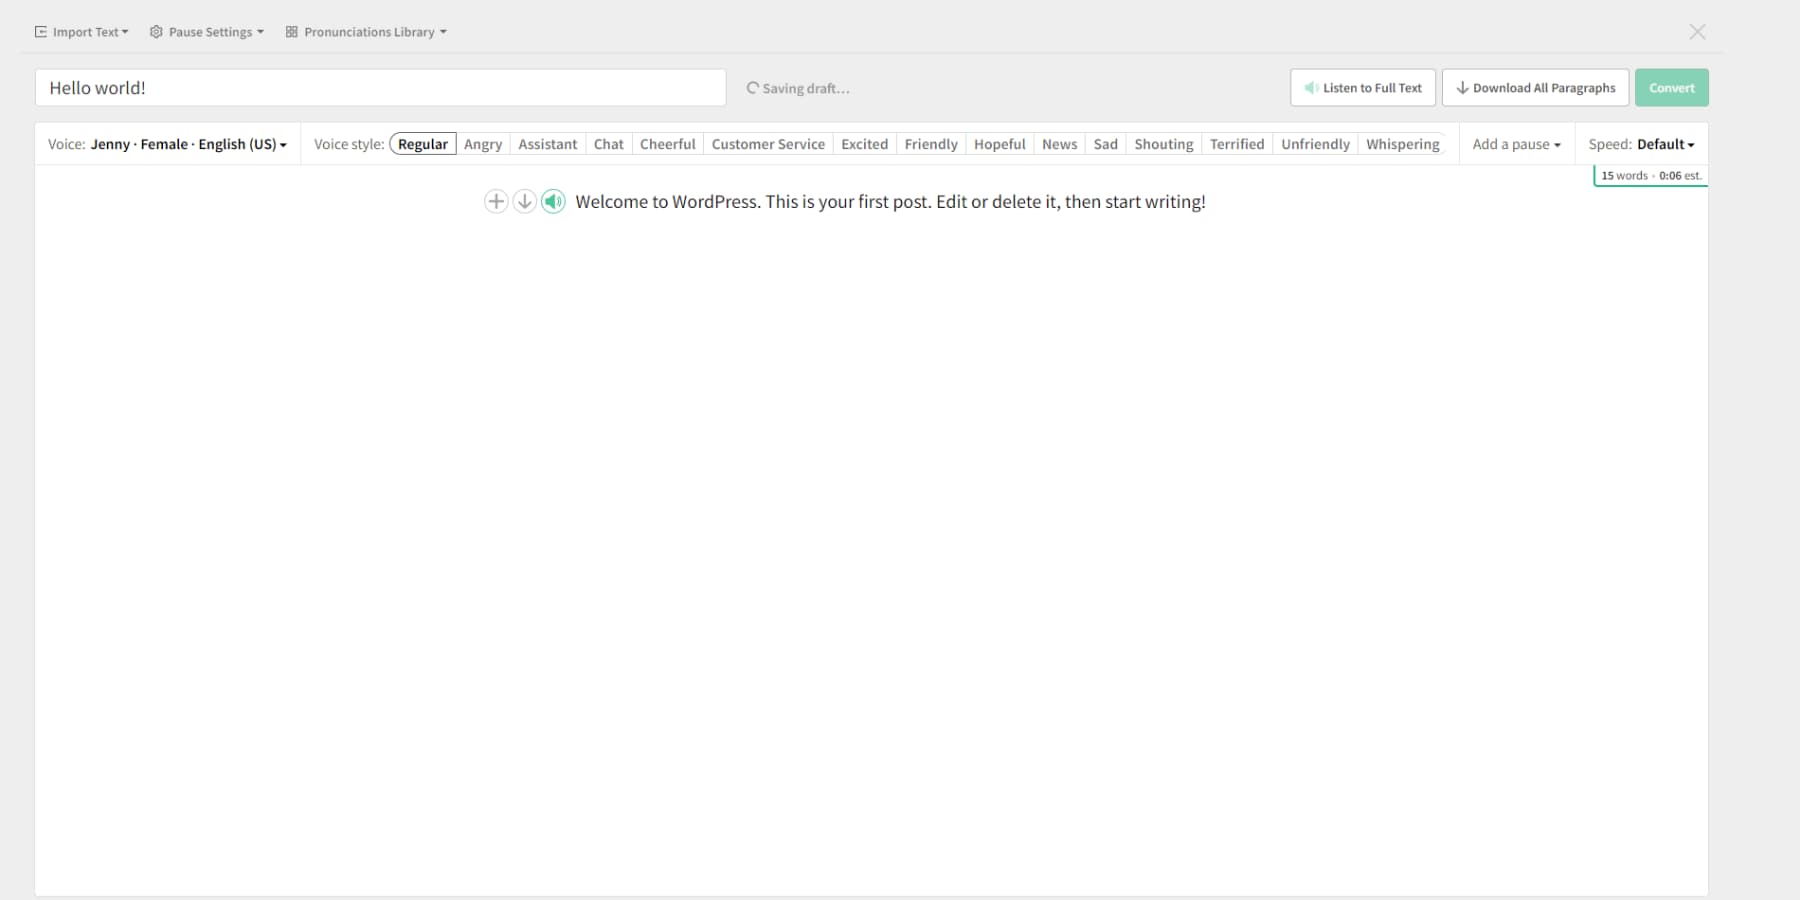Open the Import Text menu icon
1800x900 pixels.
(x=41, y=31)
